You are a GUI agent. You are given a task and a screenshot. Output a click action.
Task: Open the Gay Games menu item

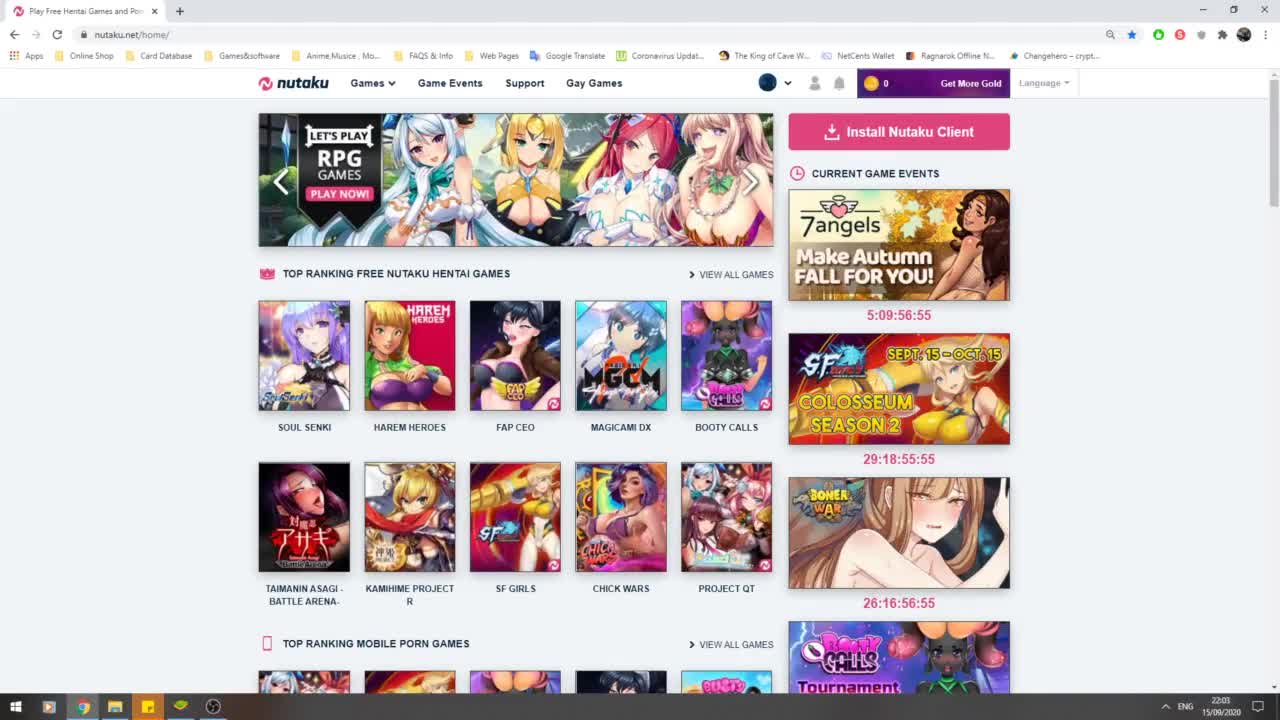[x=594, y=83]
